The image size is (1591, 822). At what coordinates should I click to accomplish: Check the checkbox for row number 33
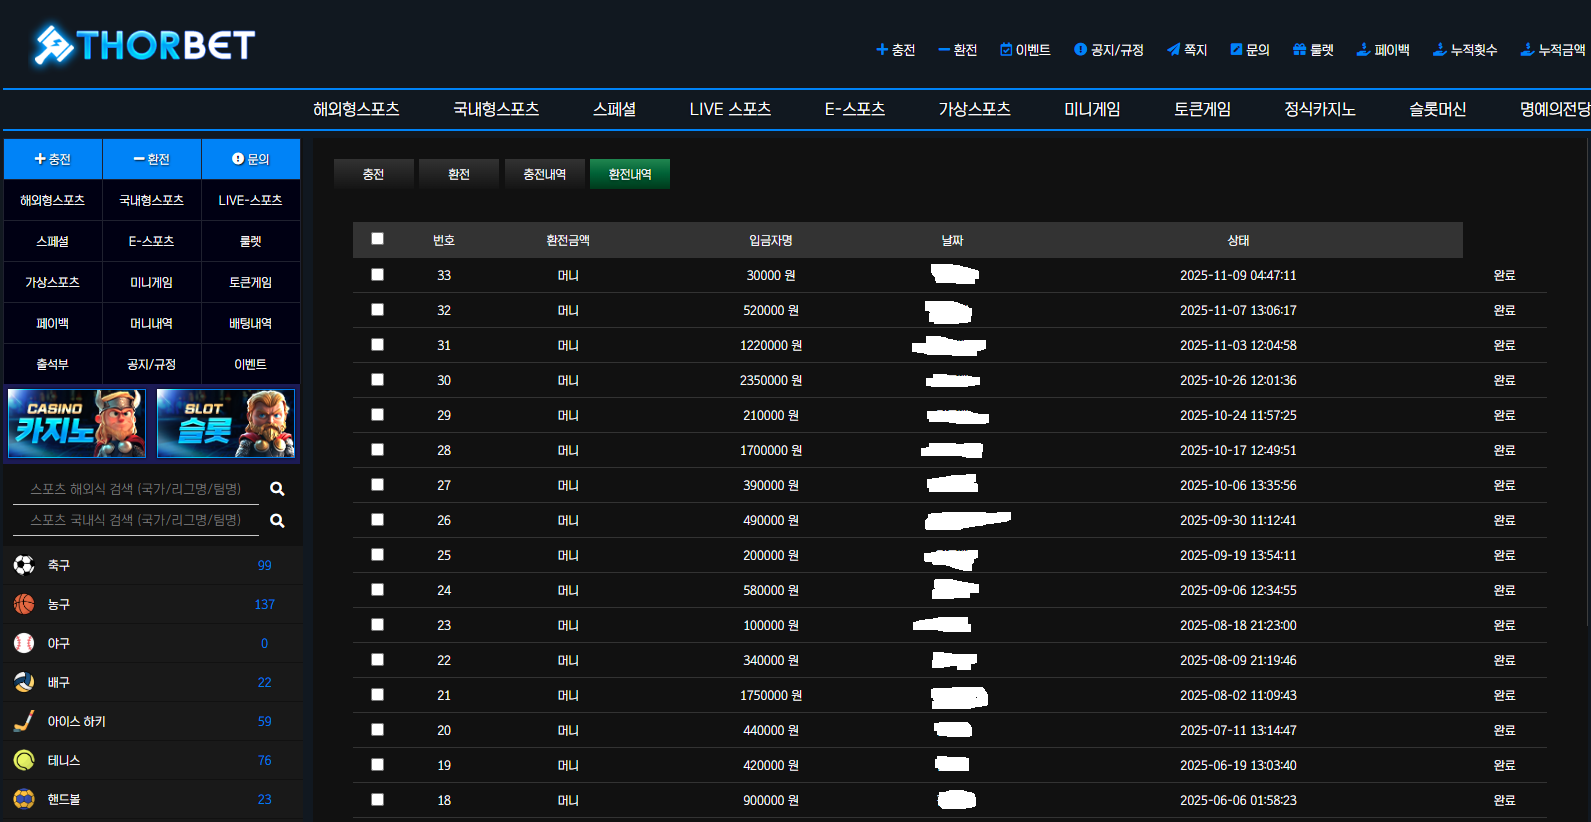coord(377,274)
